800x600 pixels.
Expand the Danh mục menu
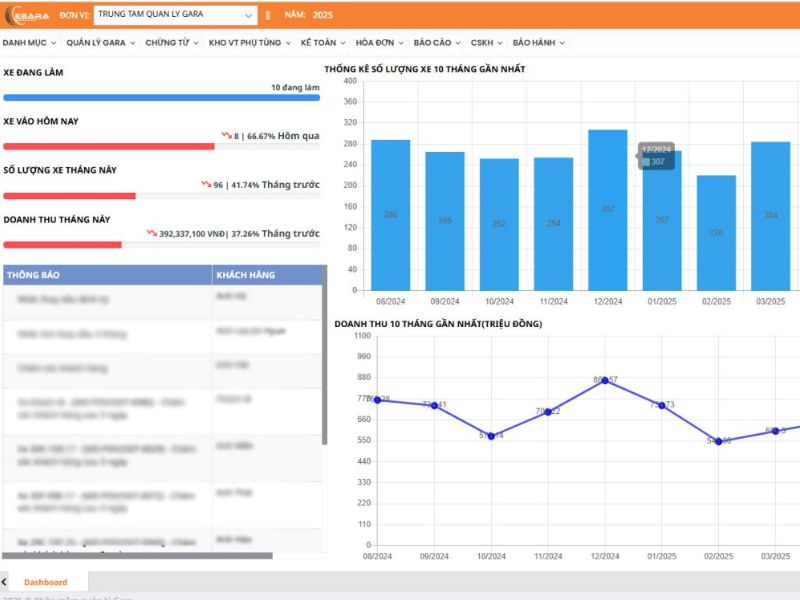point(29,43)
